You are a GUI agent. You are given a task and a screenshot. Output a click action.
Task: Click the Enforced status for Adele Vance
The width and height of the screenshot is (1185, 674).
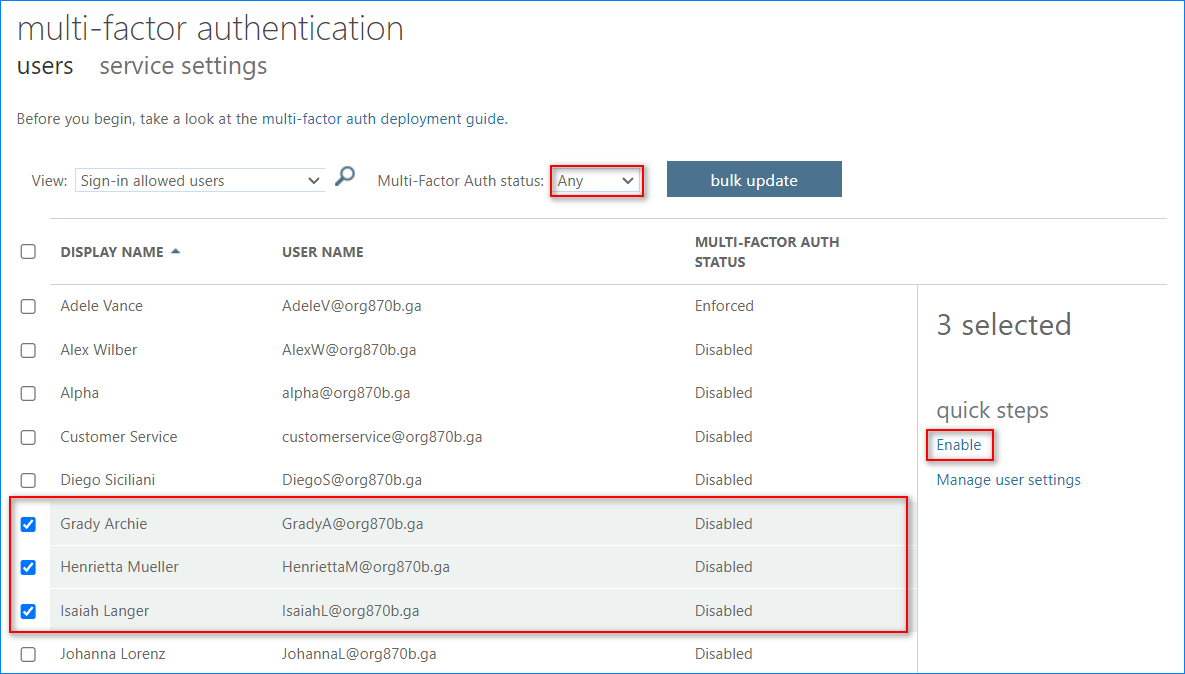[724, 306]
